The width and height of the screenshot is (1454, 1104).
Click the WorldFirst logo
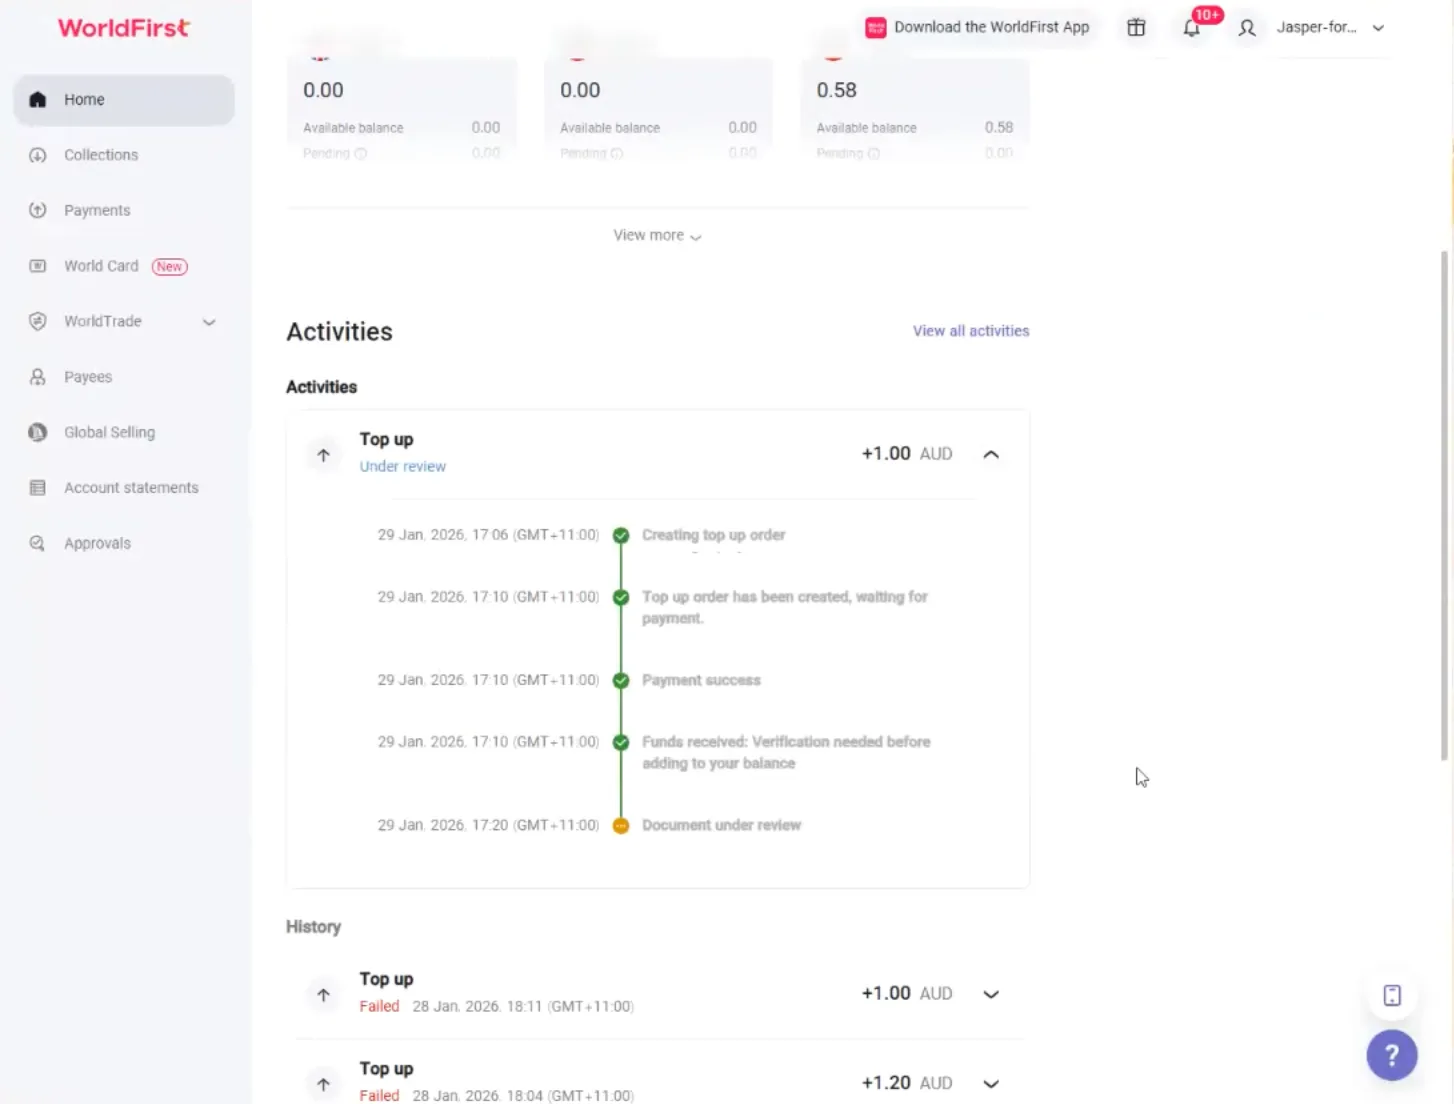123,28
